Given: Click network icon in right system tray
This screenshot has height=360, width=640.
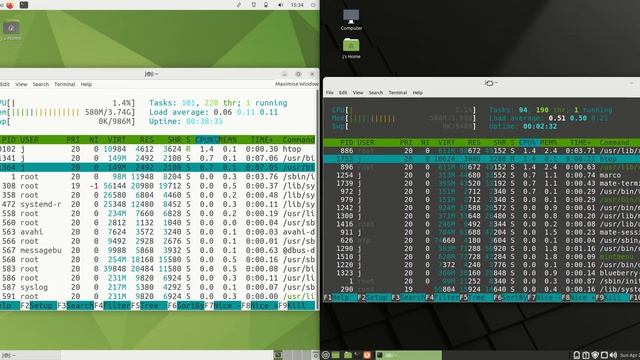Looking at the screenshot, I should click(604, 355).
